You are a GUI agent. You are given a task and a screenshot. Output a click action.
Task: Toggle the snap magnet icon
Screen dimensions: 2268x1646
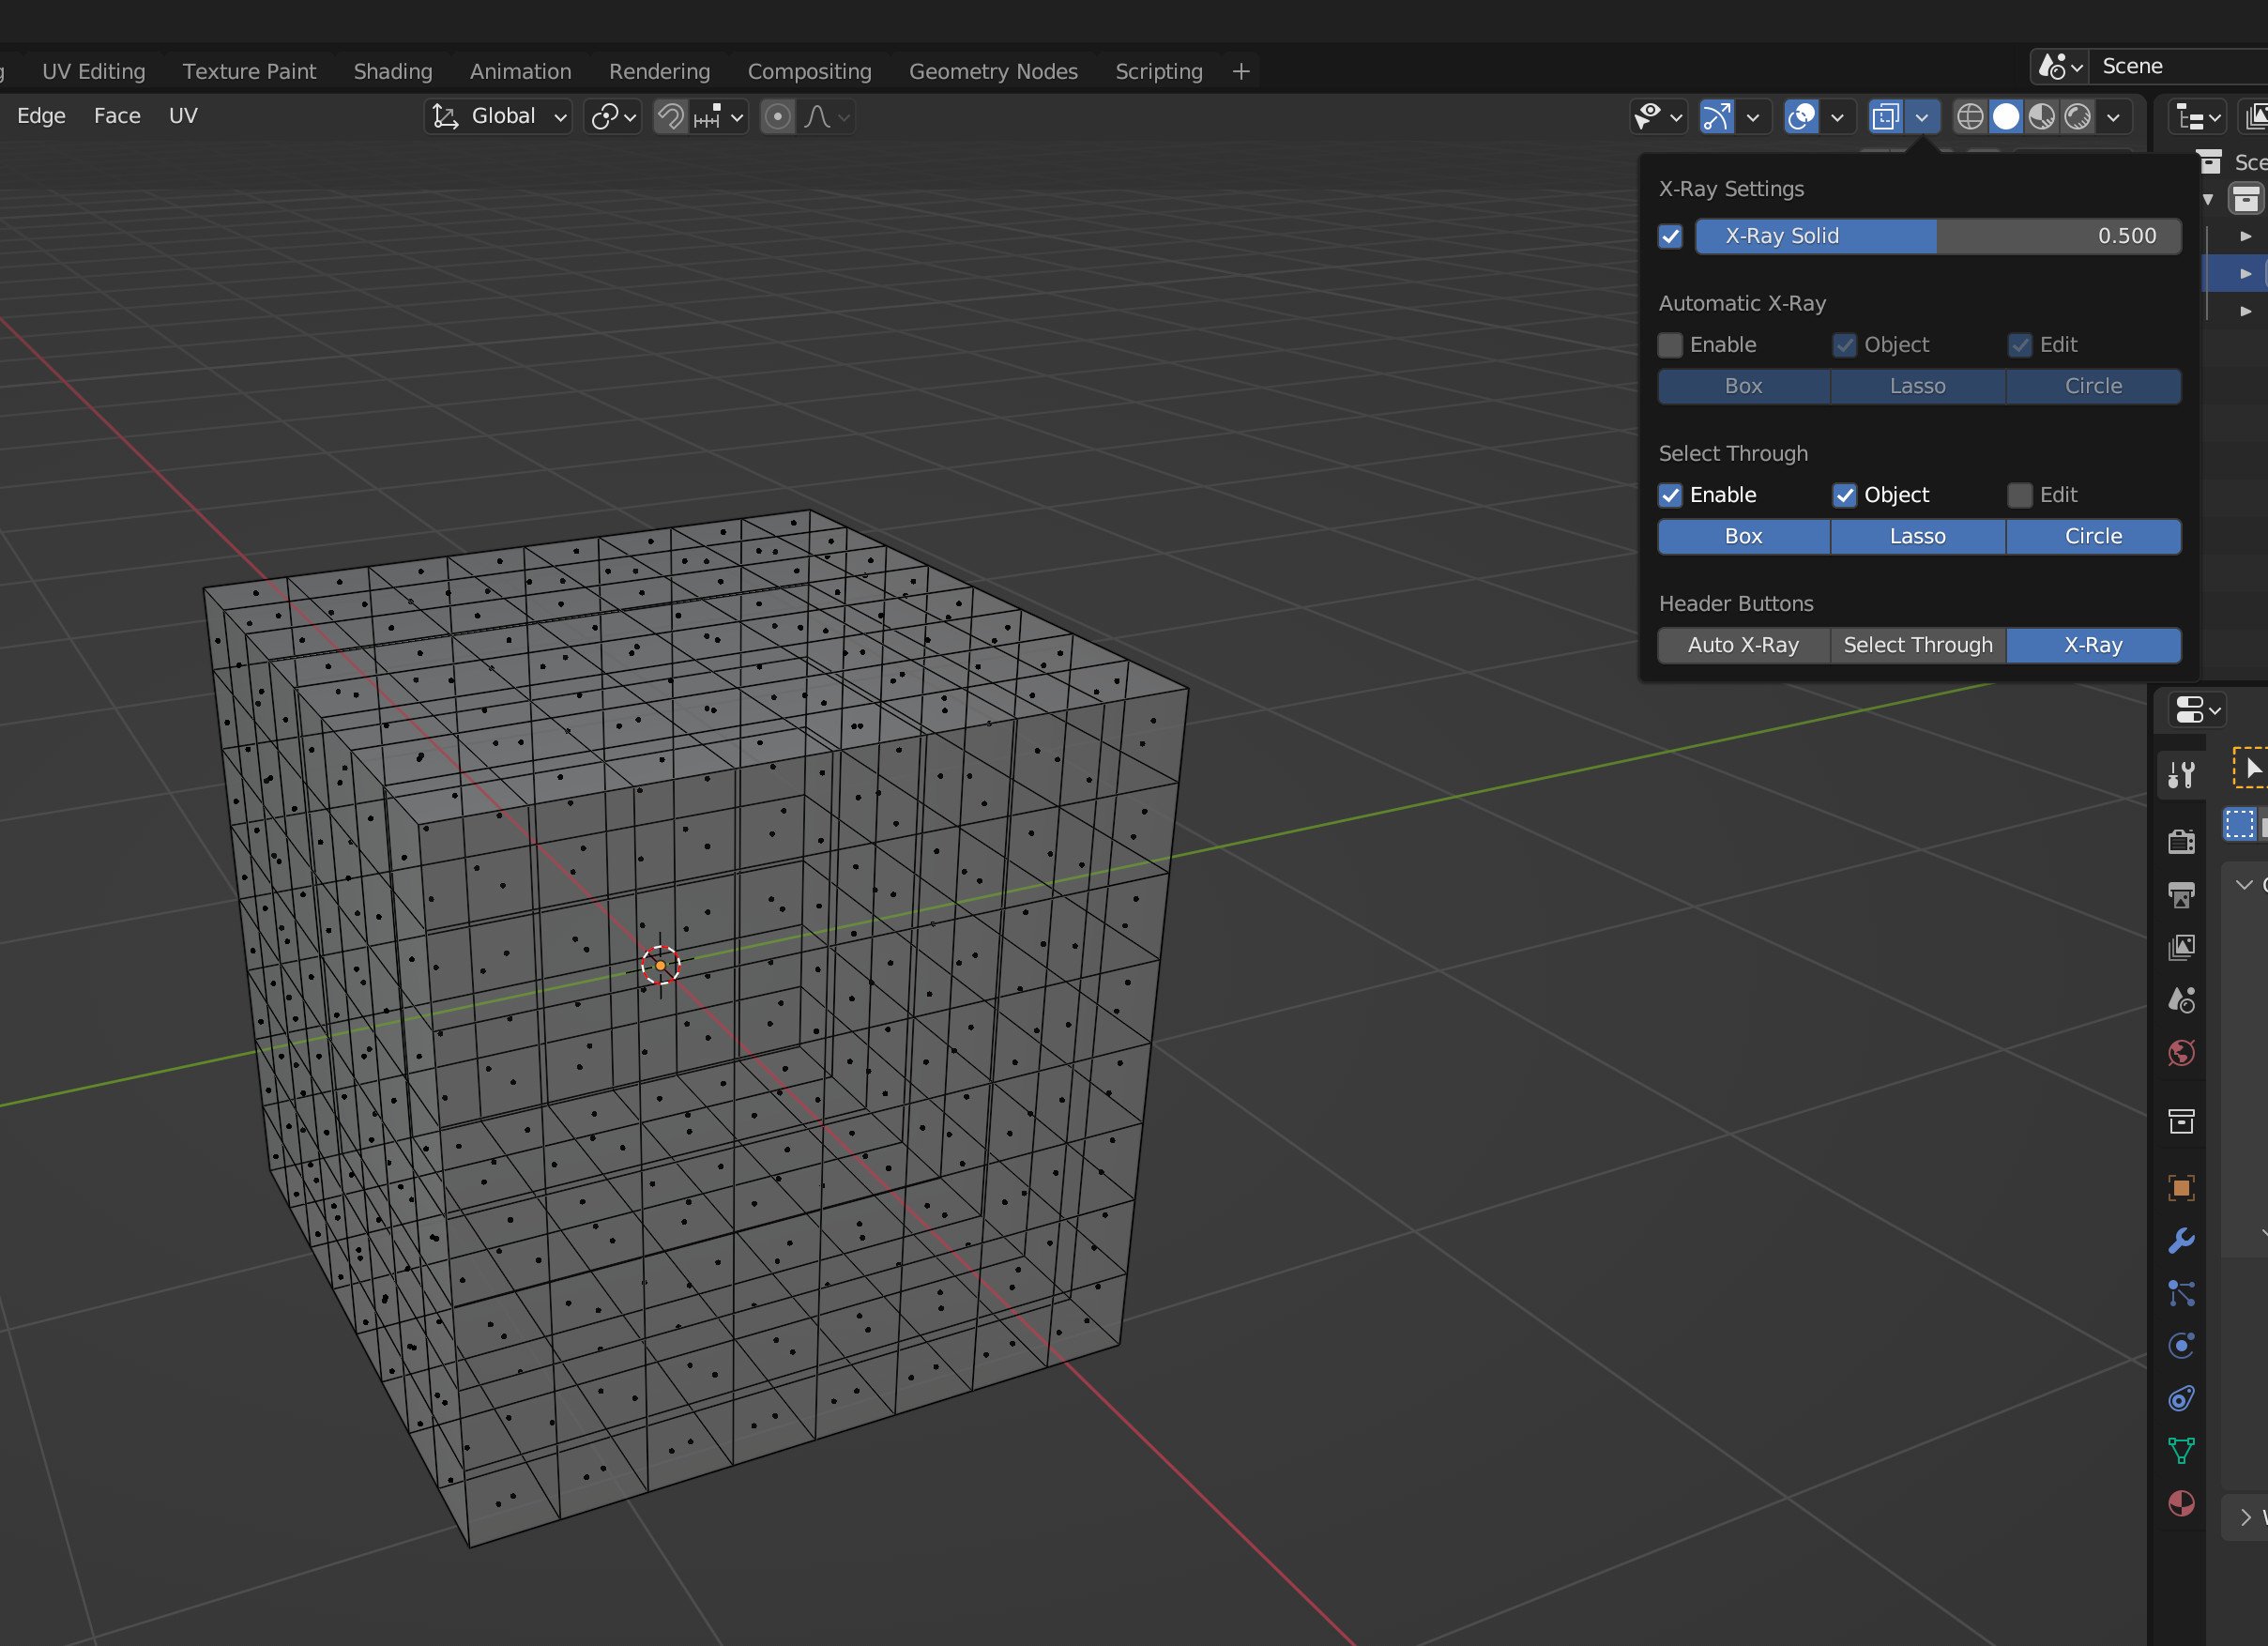pyautogui.click(x=670, y=117)
